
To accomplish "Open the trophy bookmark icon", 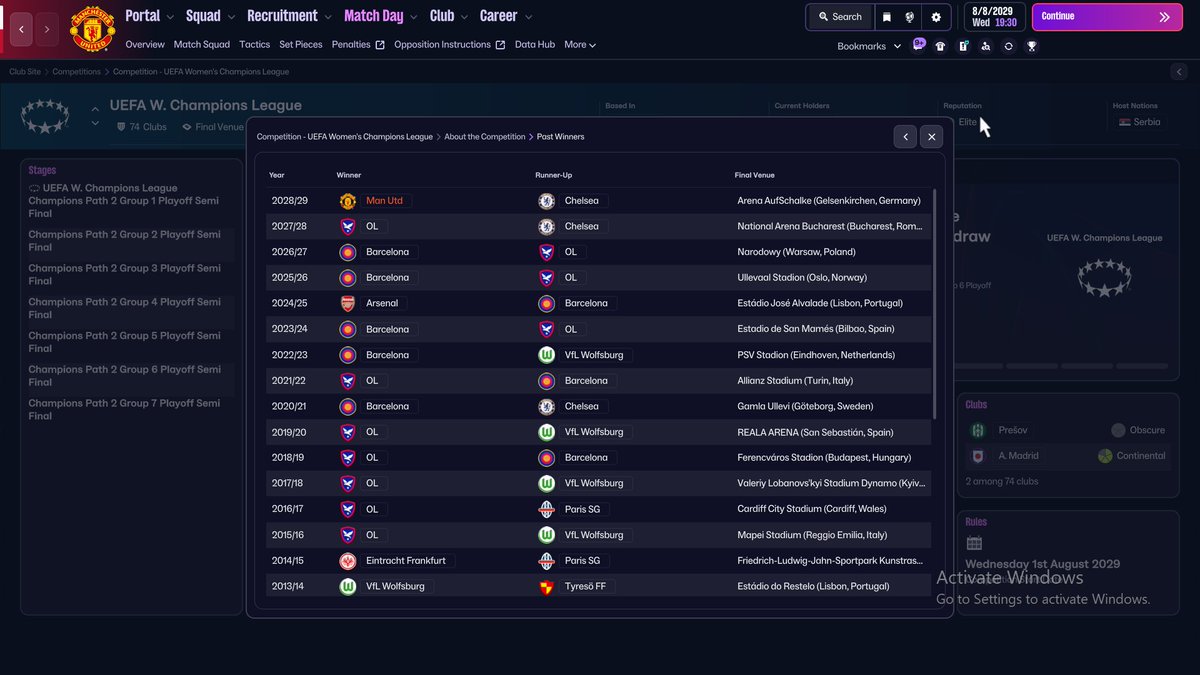I will click(x=1031, y=46).
